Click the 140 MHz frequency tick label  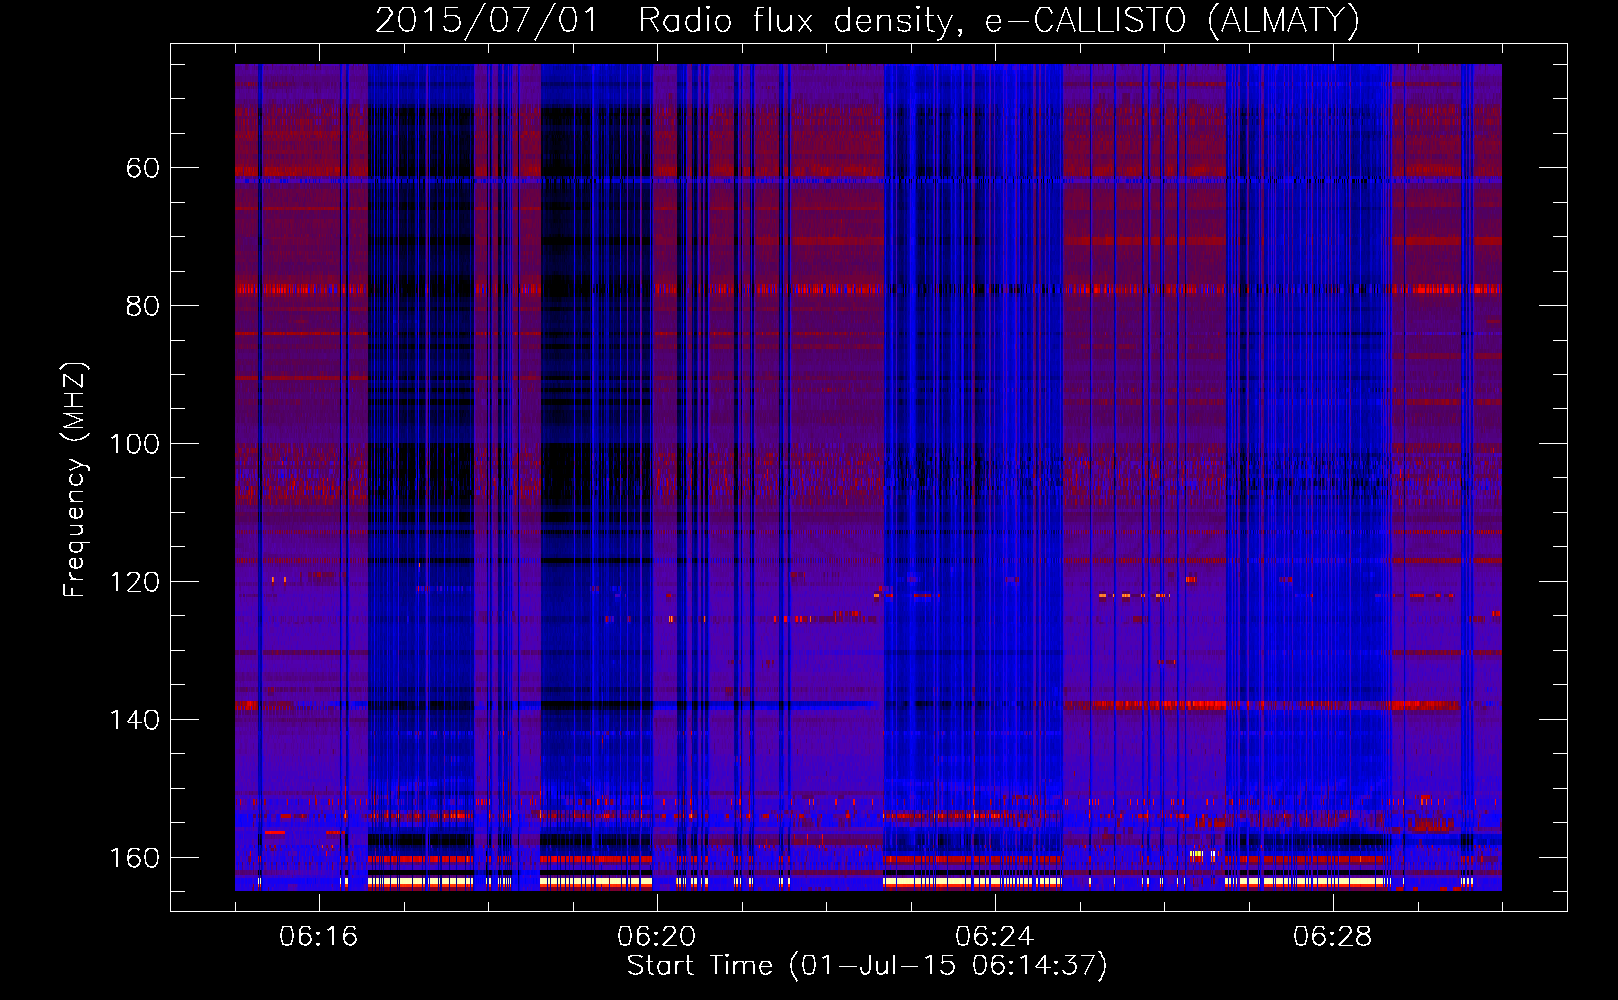tap(134, 720)
